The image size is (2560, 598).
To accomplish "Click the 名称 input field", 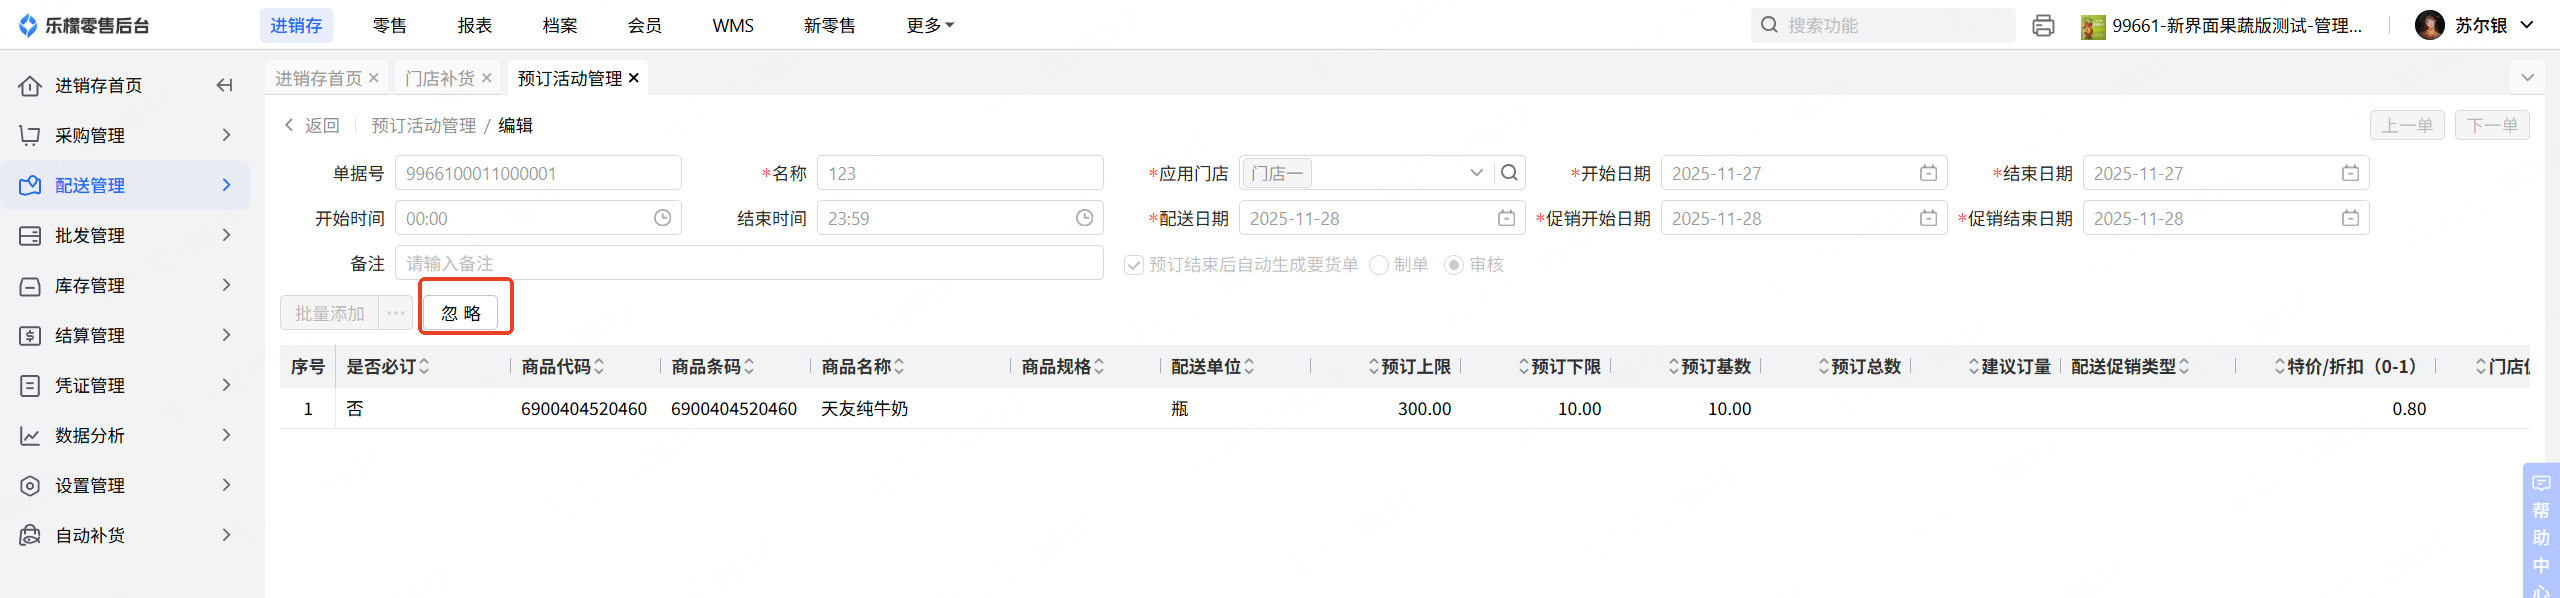I will tap(960, 173).
